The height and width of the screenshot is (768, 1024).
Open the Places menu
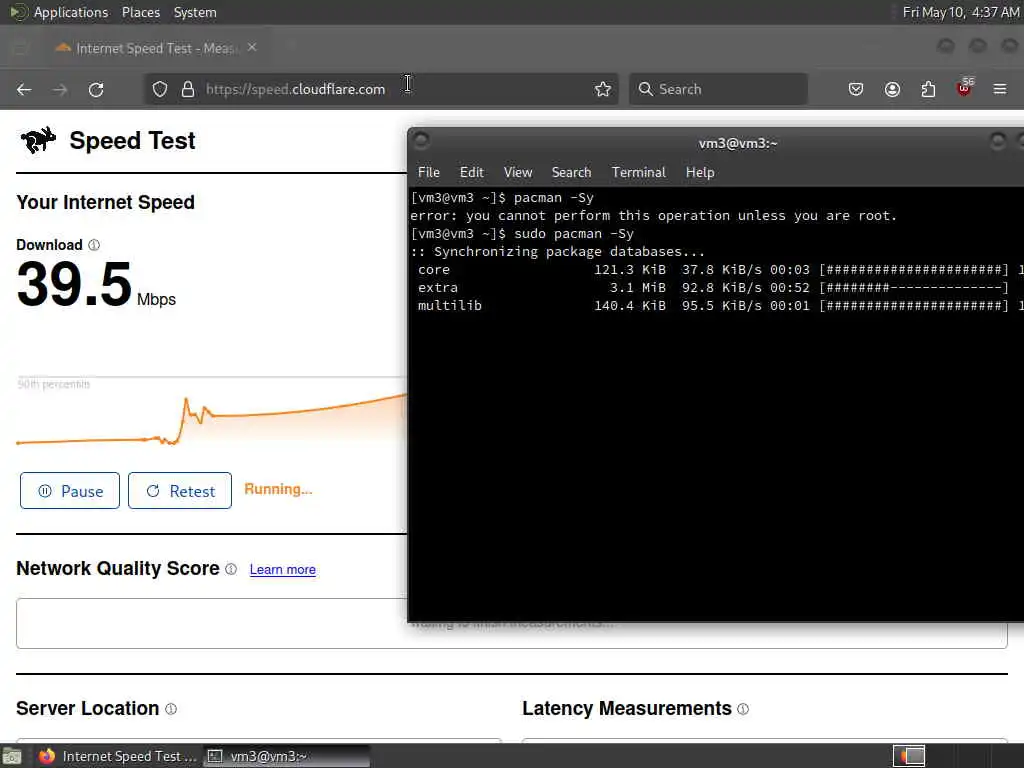click(140, 12)
